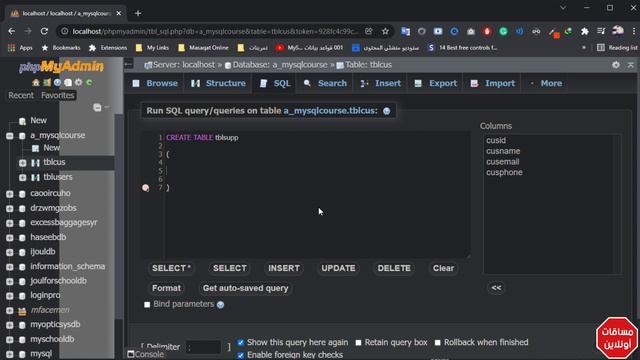Open the Export tab
The image size is (640, 360).
[436, 83]
